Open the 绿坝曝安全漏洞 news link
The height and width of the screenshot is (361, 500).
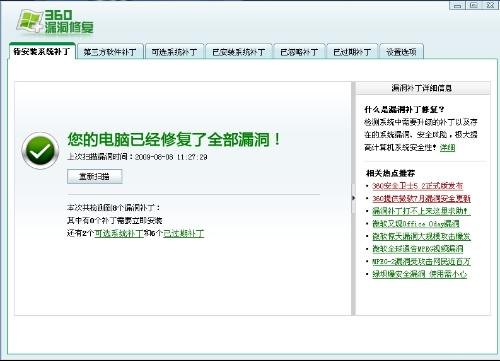420,274
